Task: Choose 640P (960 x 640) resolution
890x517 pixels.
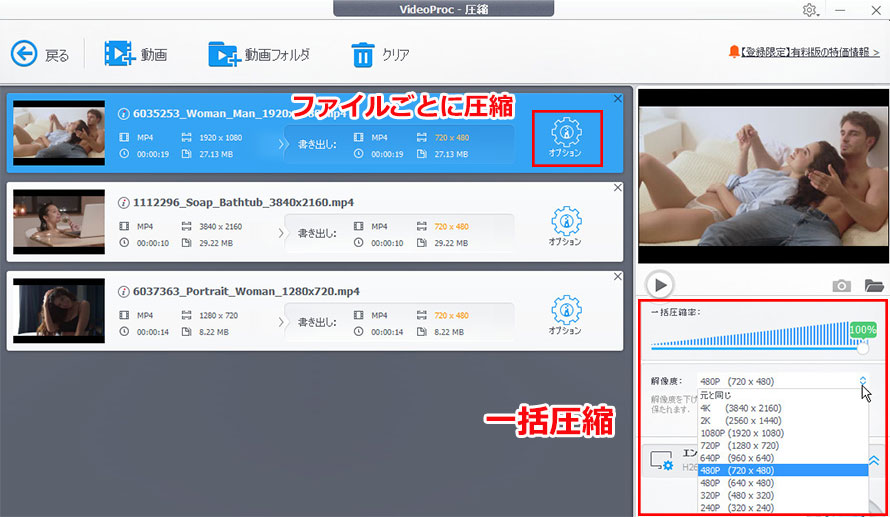Action: (x=783, y=458)
